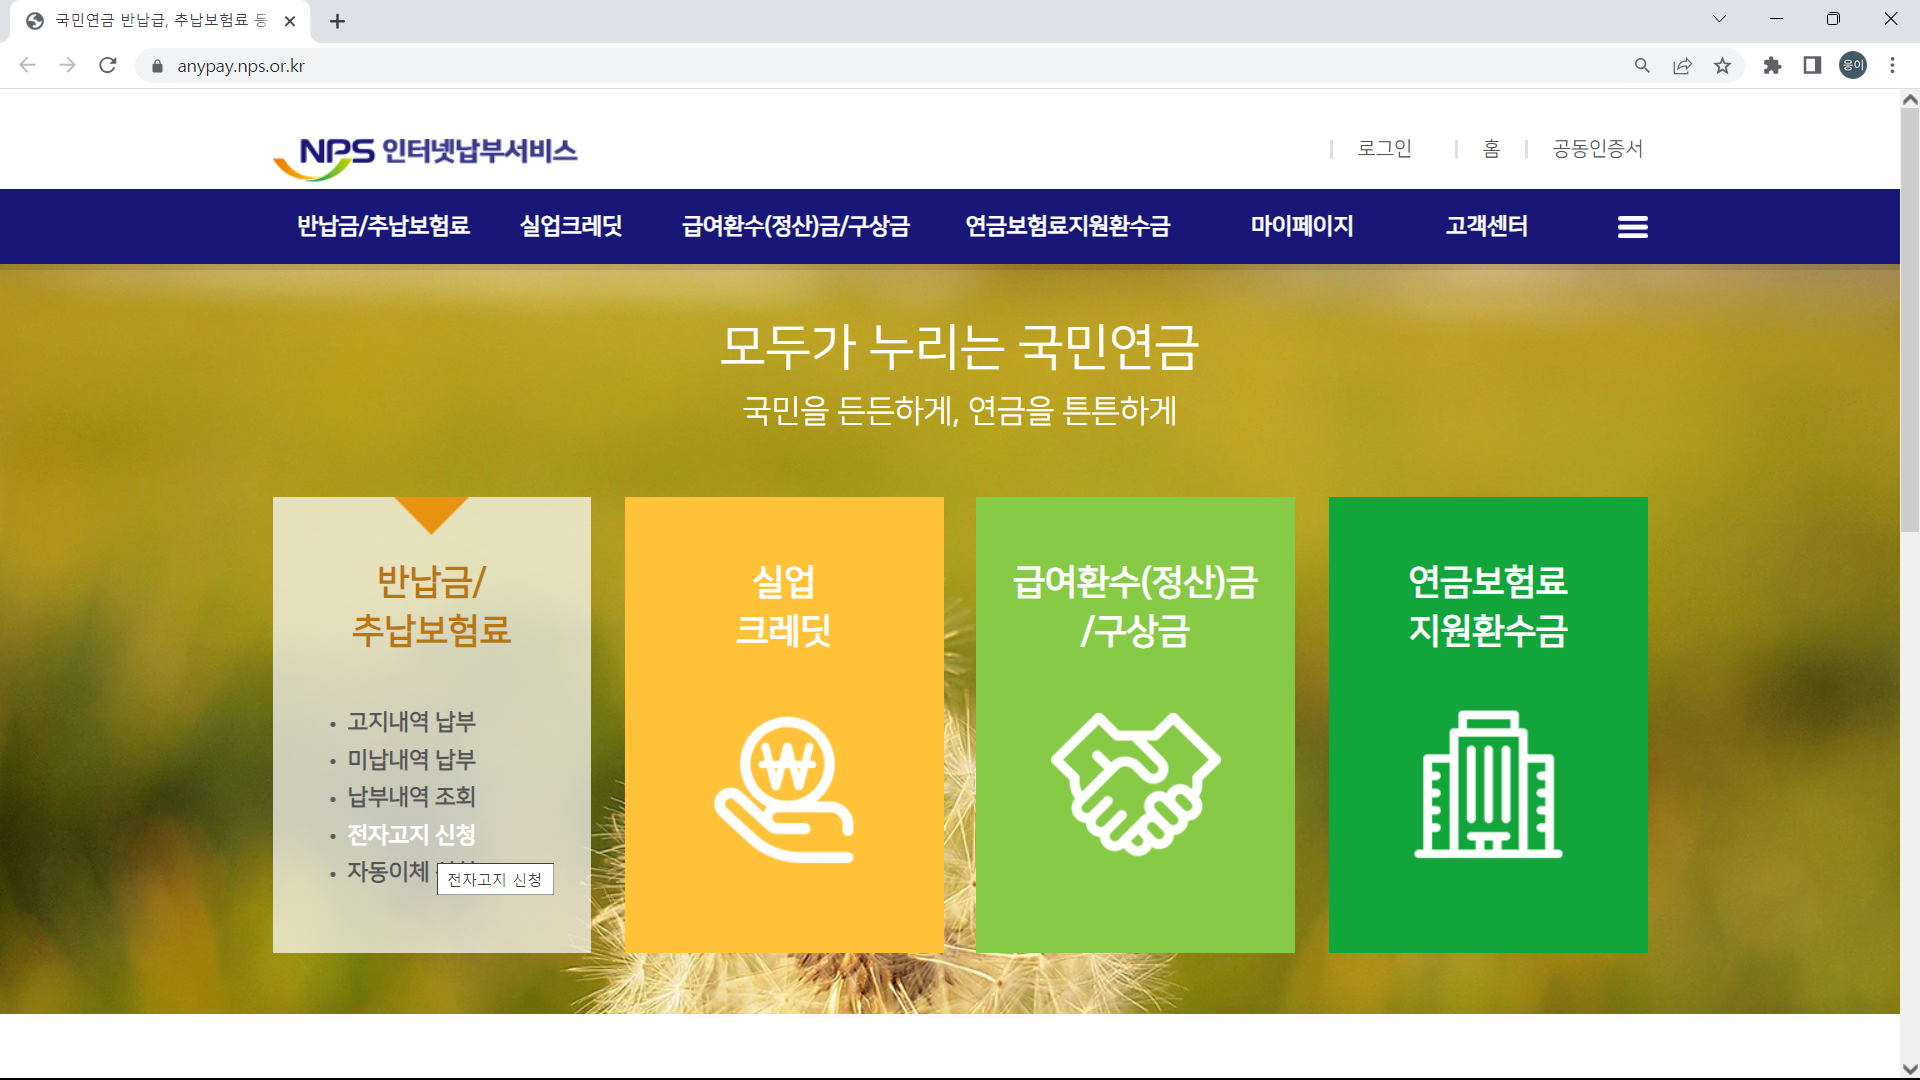Open Chrome's three-dot options menu
The image size is (1920, 1080).
(x=1892, y=66)
